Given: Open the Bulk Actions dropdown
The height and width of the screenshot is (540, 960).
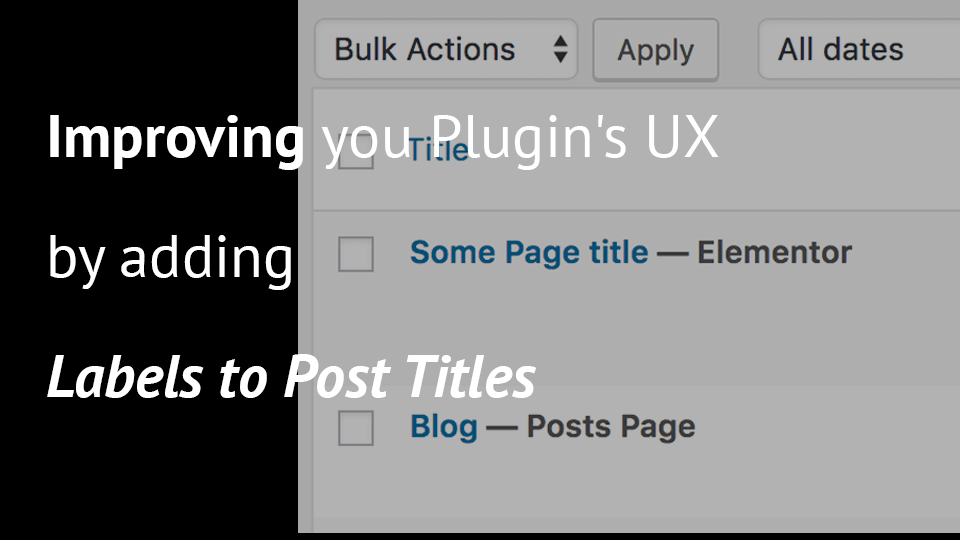Looking at the screenshot, I should click(x=446, y=49).
